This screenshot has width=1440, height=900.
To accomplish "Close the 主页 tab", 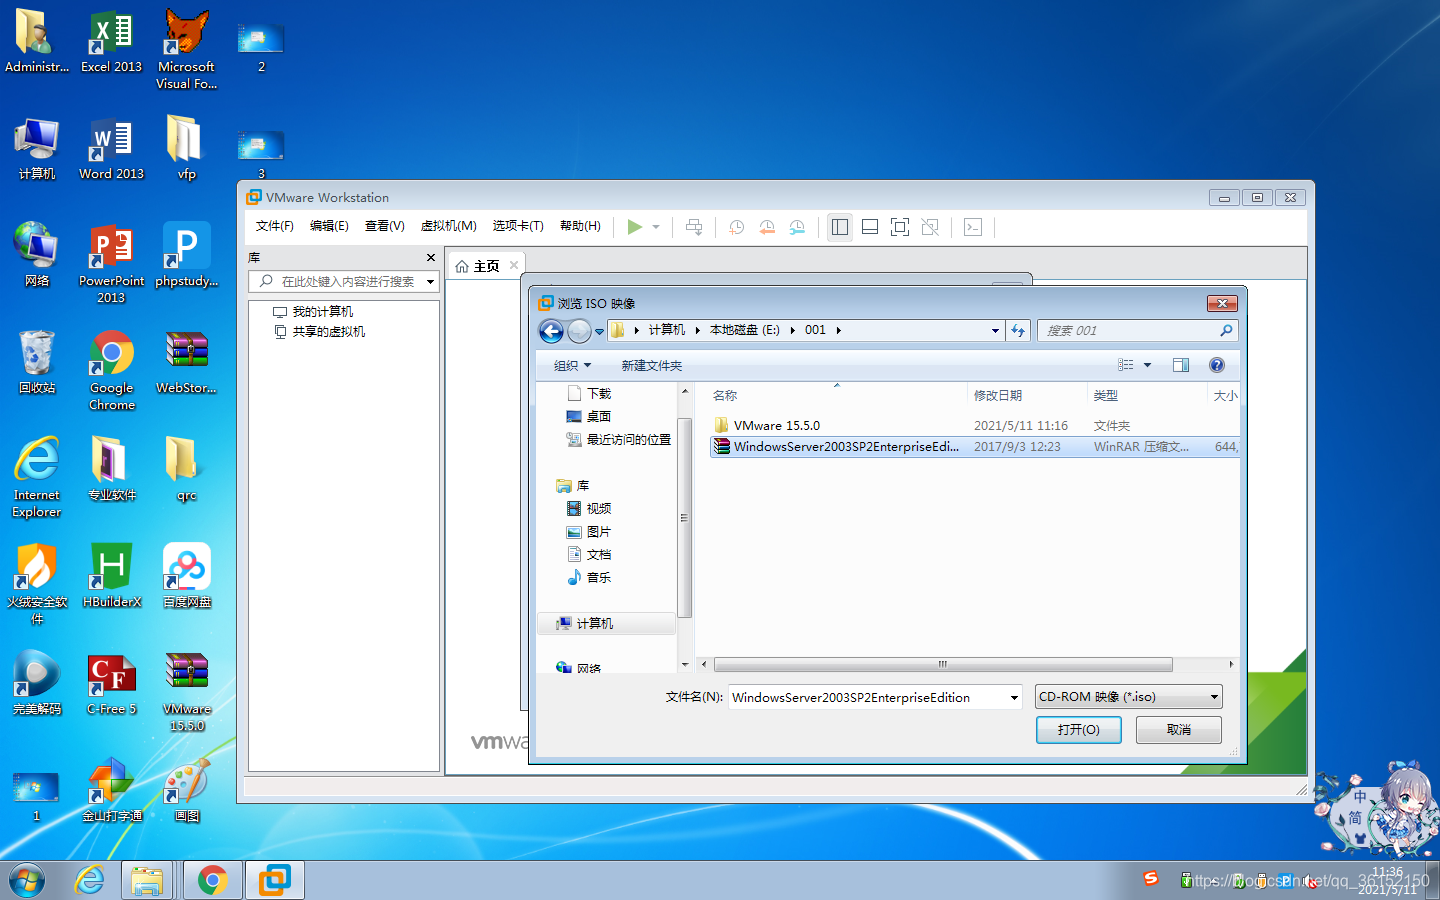I will (x=514, y=265).
